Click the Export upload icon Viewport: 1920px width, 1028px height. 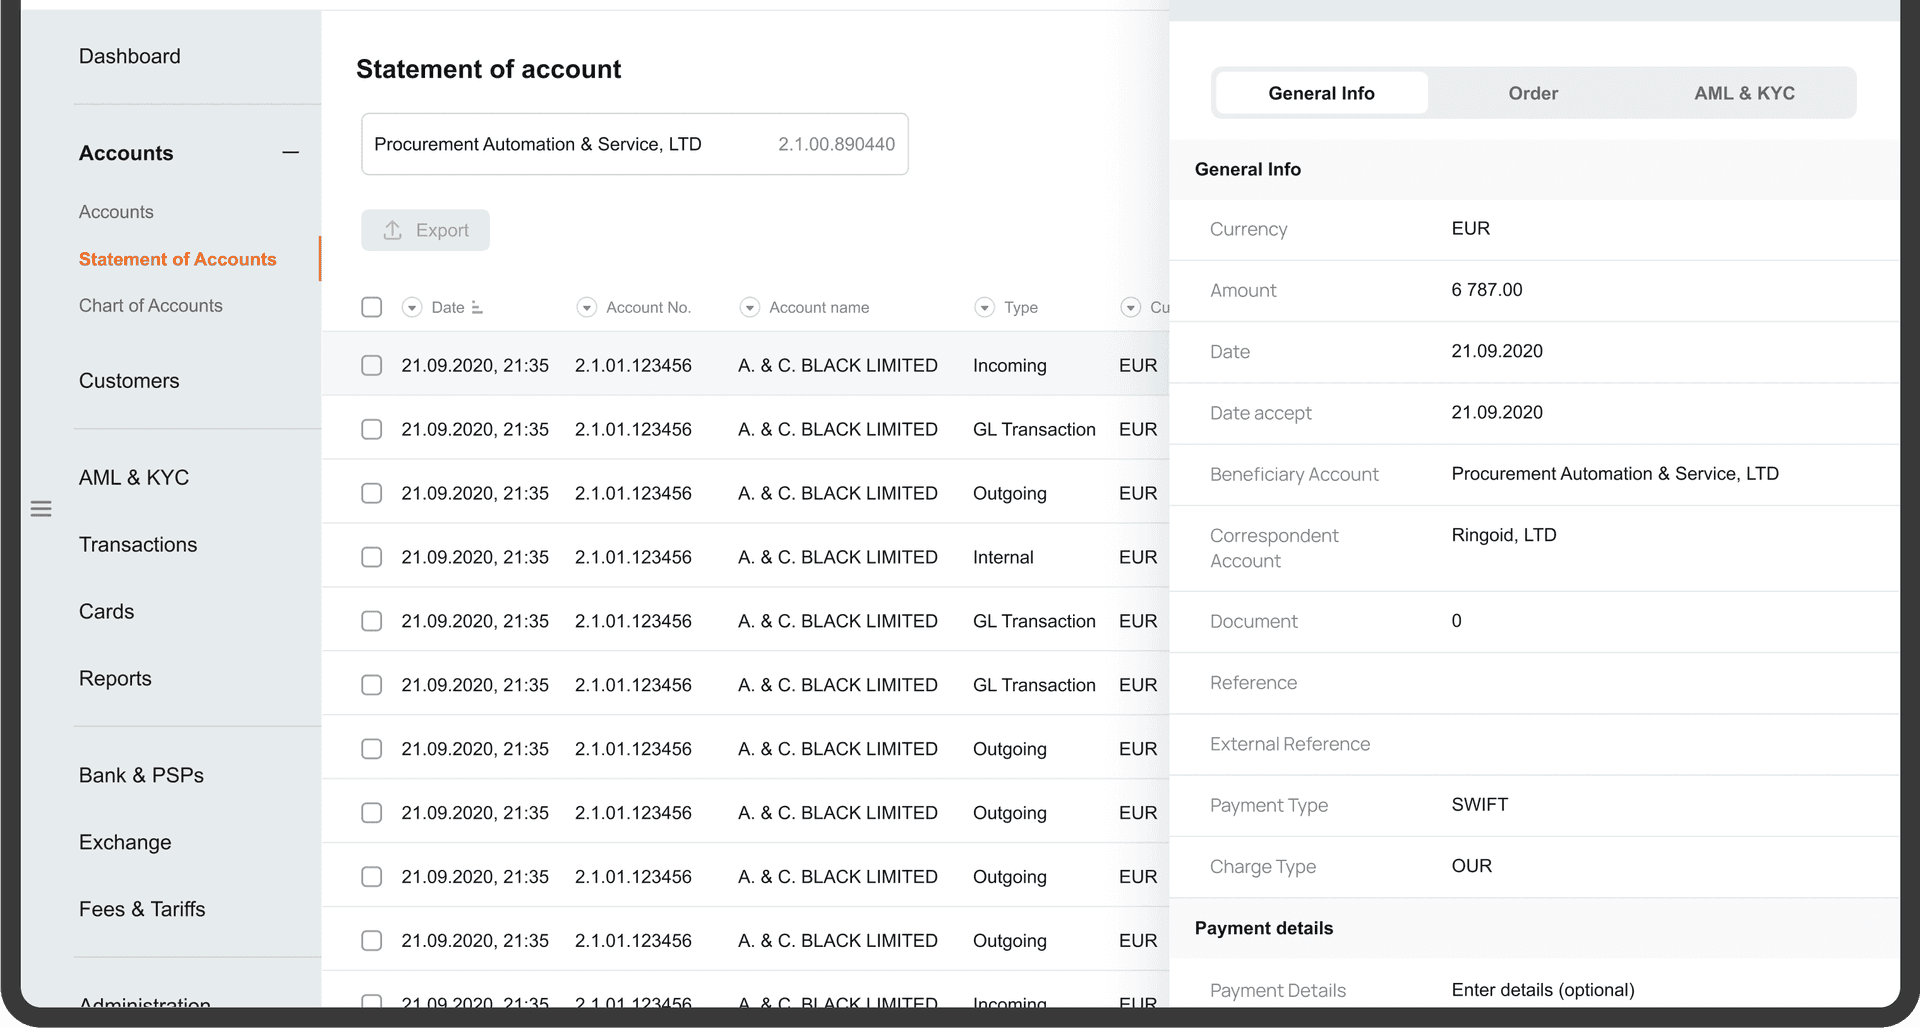393,230
